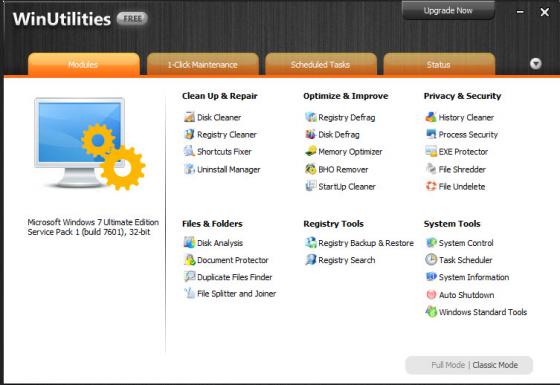This screenshot has width=560, height=385.
Task: Open the Disk Cleaner icon
Action: click(x=189, y=117)
